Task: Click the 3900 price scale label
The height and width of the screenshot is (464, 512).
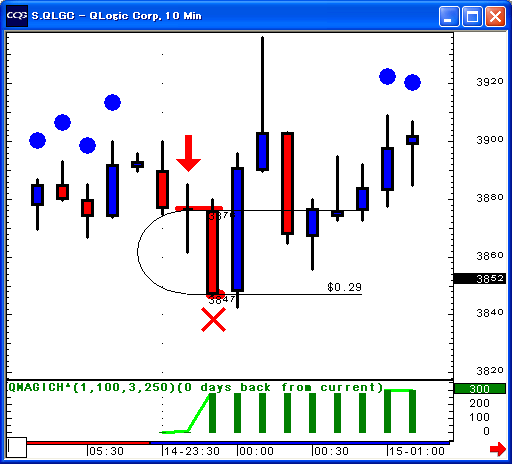Action: pyautogui.click(x=490, y=139)
